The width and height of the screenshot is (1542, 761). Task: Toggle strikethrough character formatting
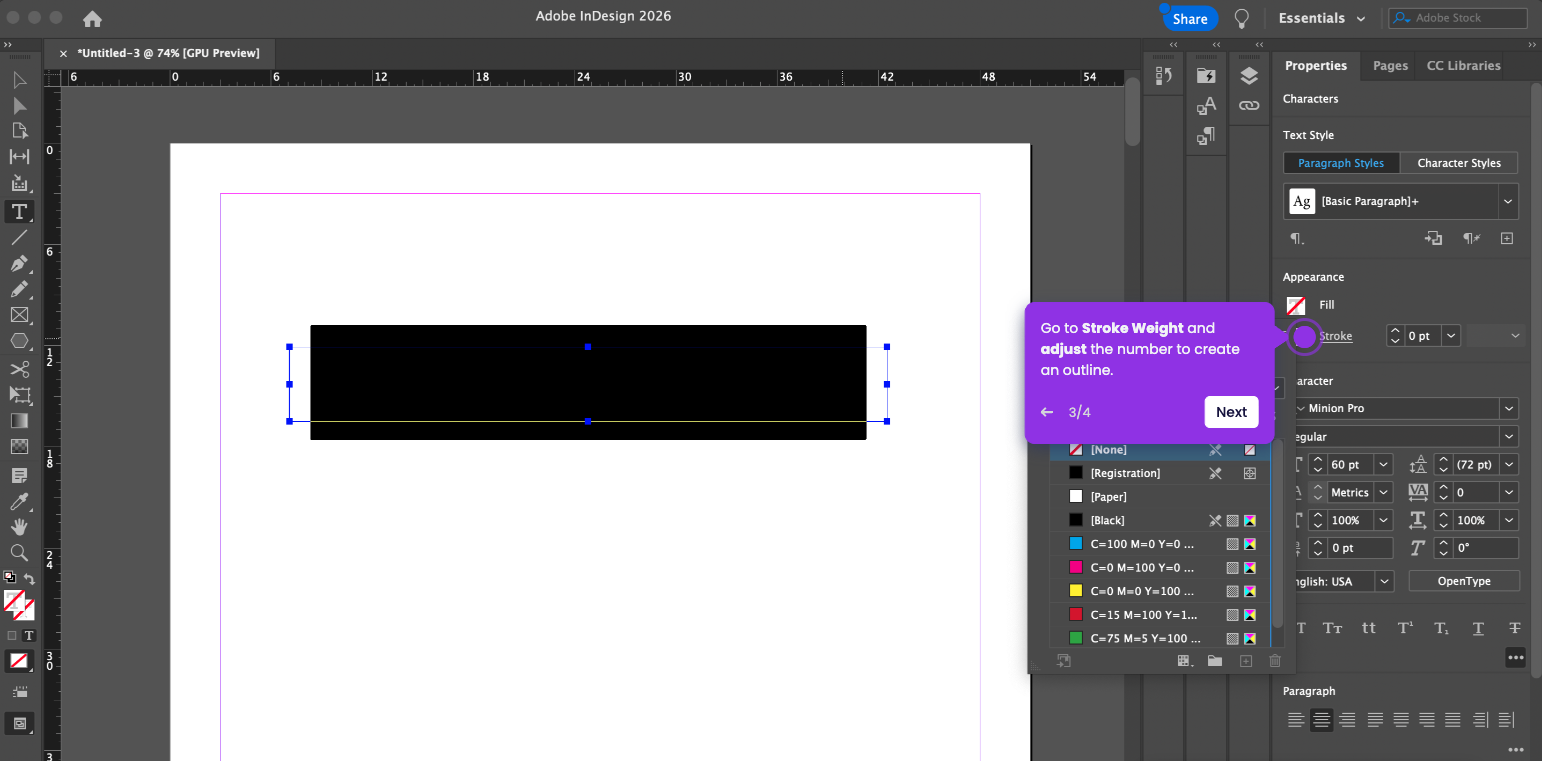(x=1515, y=628)
